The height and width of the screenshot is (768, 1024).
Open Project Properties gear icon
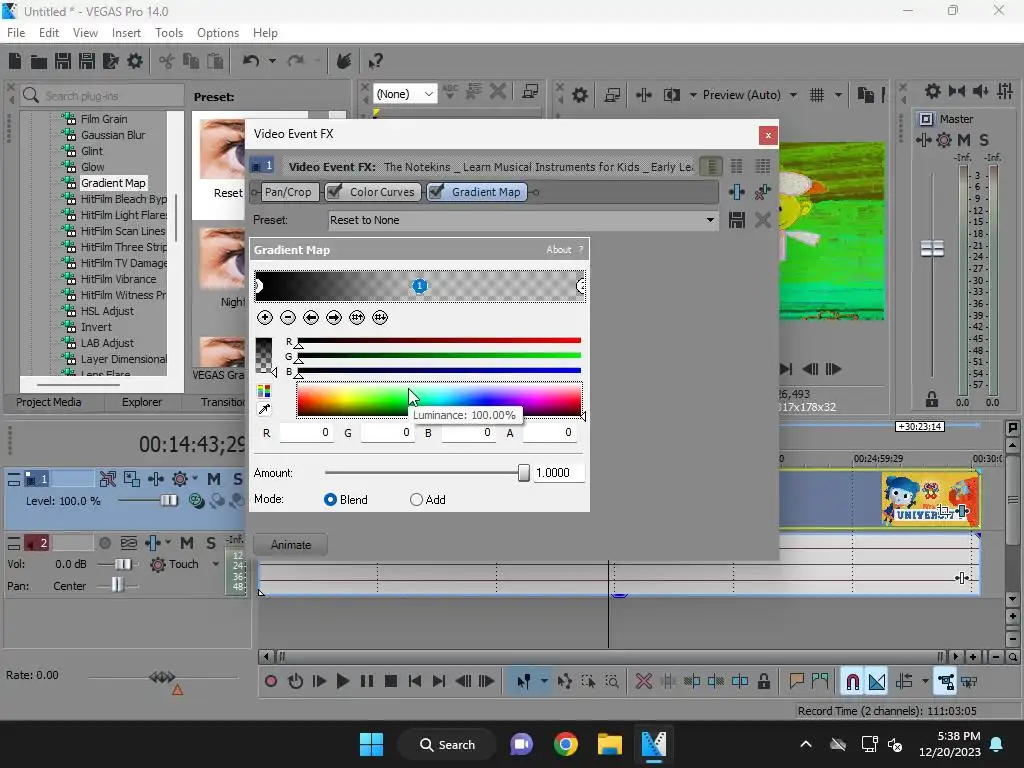[135, 61]
